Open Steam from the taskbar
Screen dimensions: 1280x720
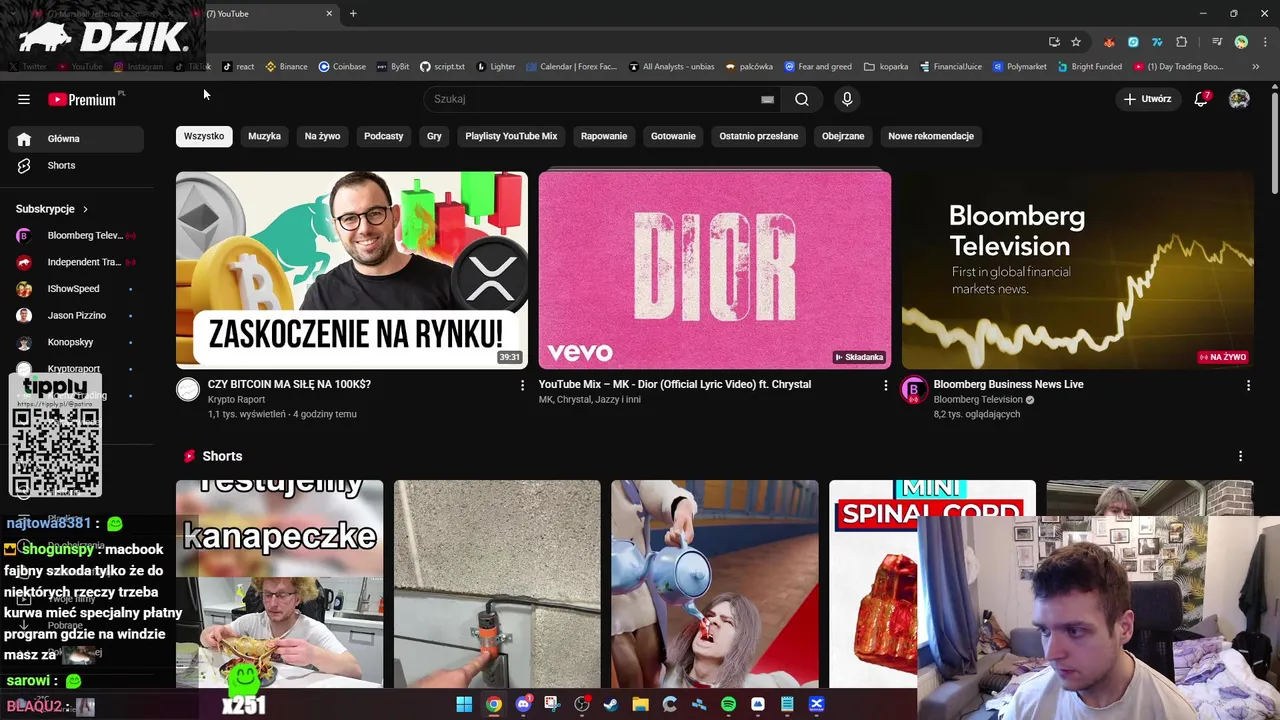tap(611, 704)
